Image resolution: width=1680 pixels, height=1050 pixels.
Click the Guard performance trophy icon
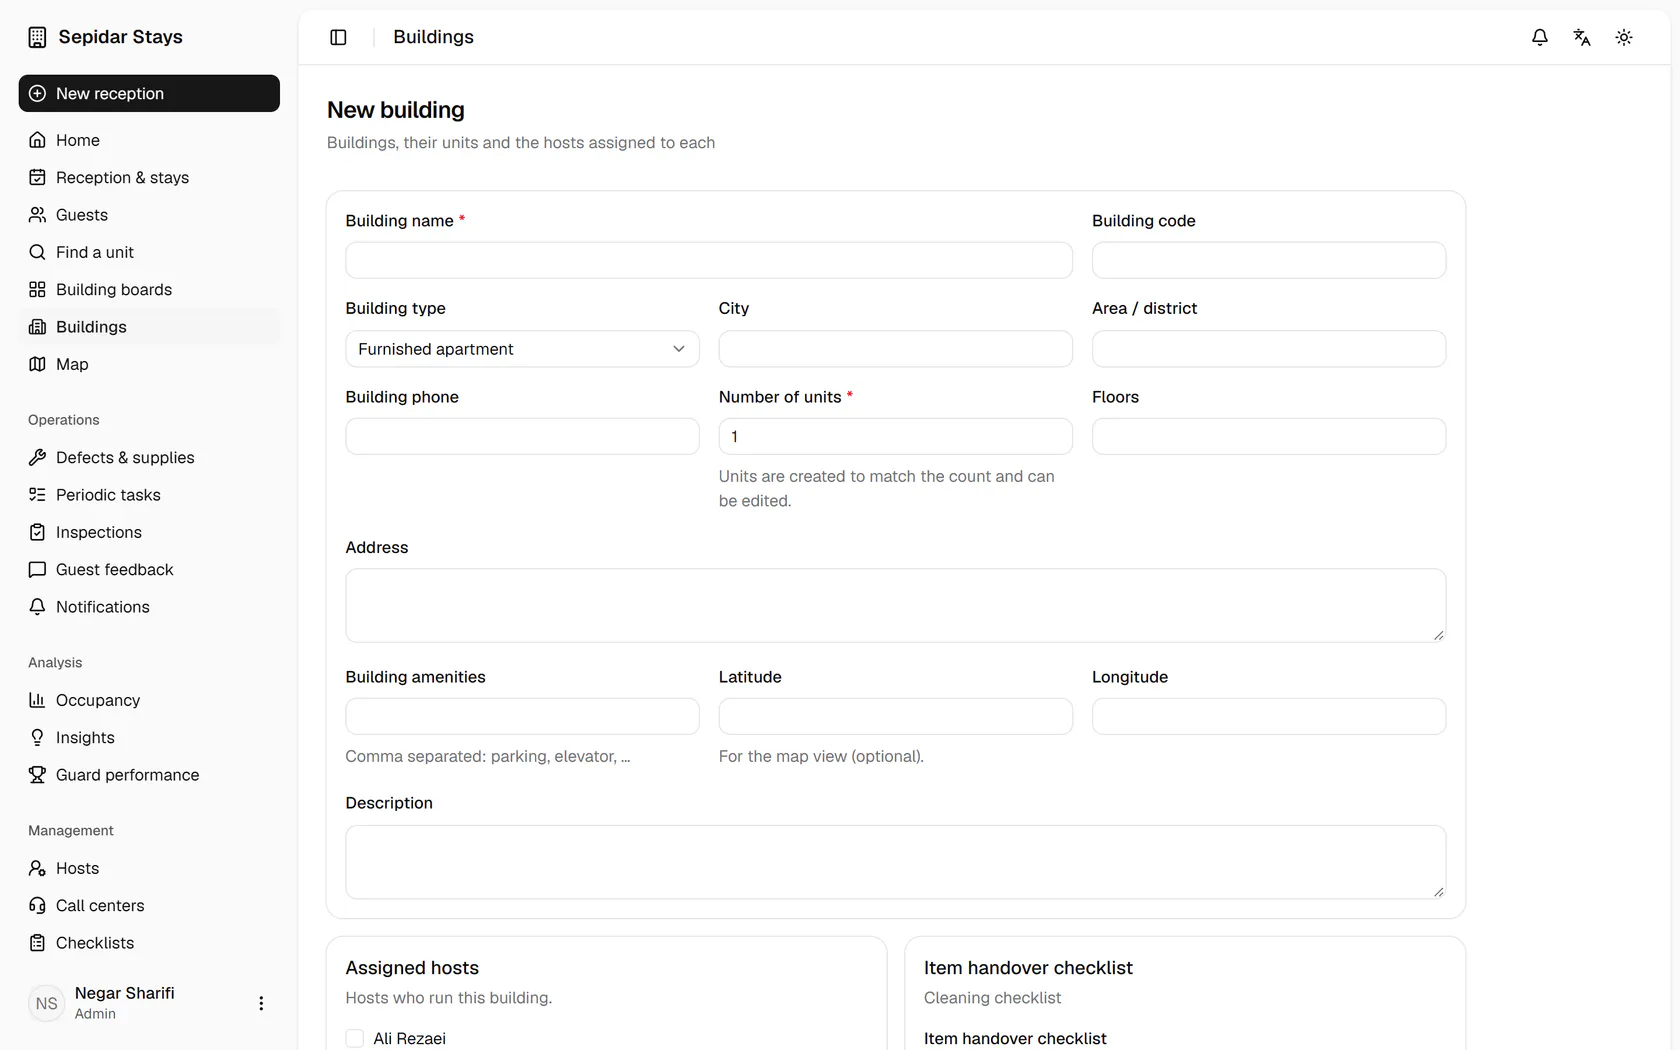point(37,775)
